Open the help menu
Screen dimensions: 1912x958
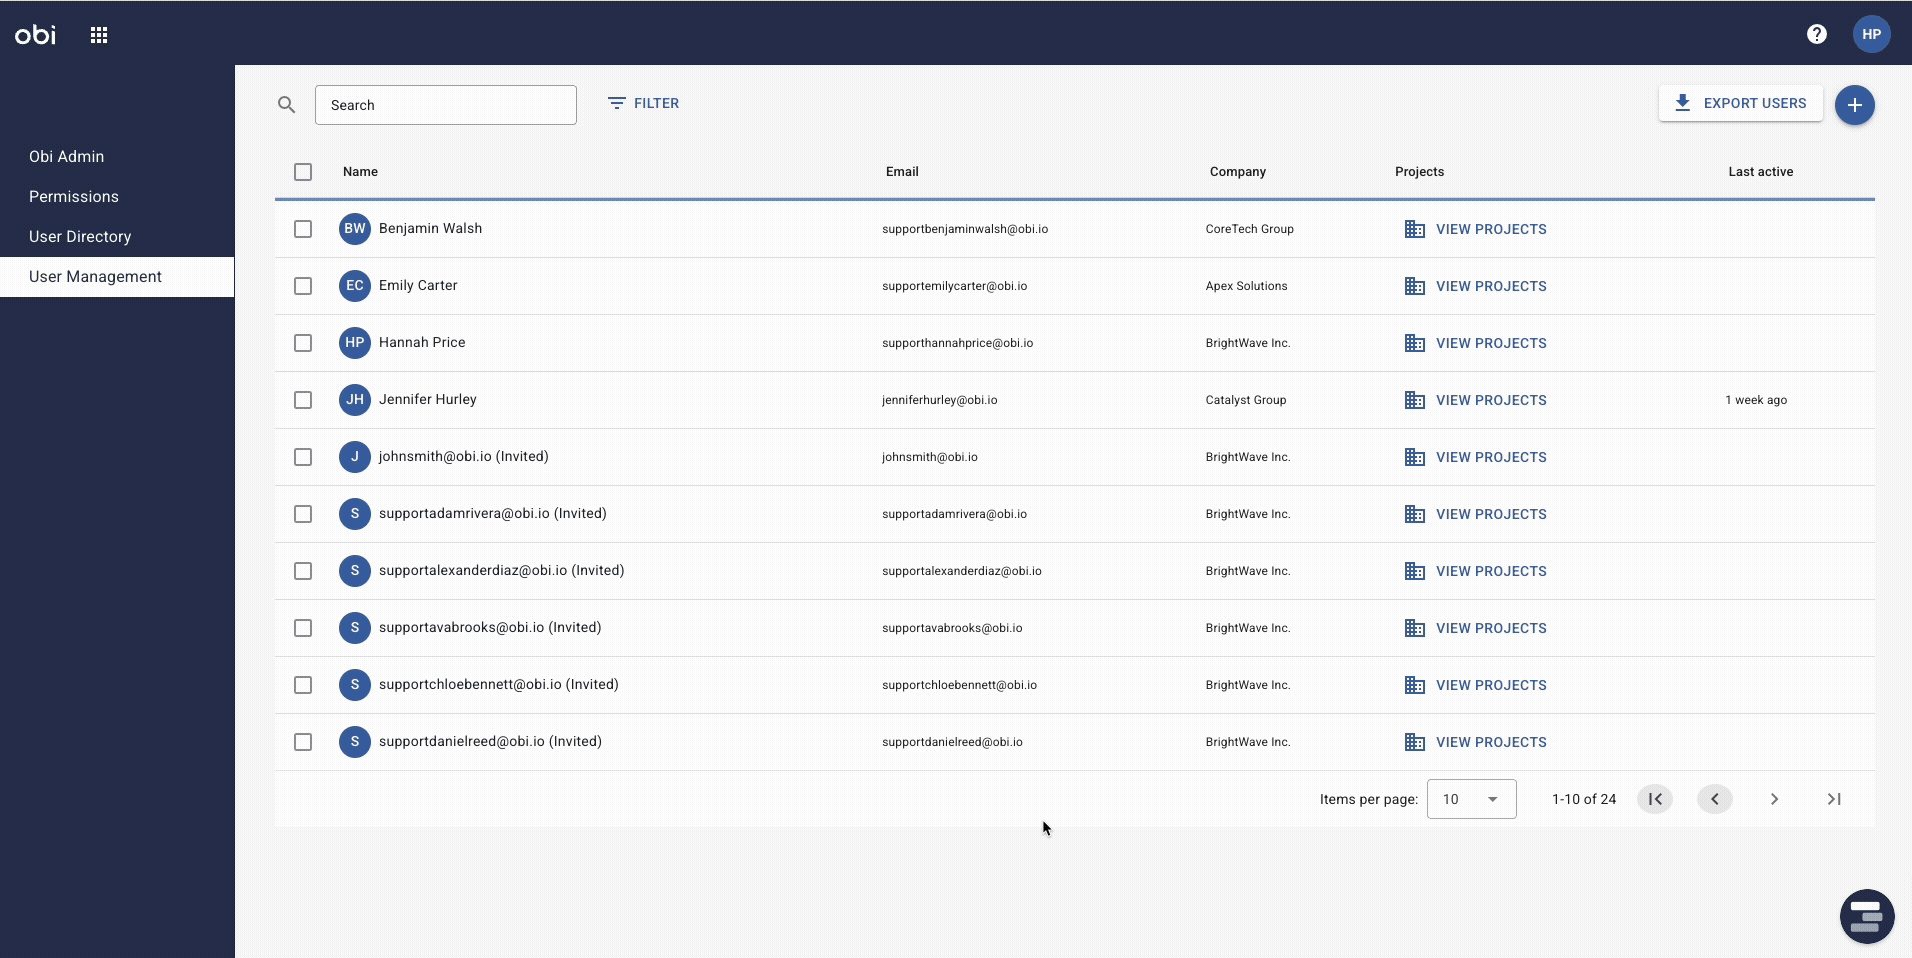point(1817,33)
